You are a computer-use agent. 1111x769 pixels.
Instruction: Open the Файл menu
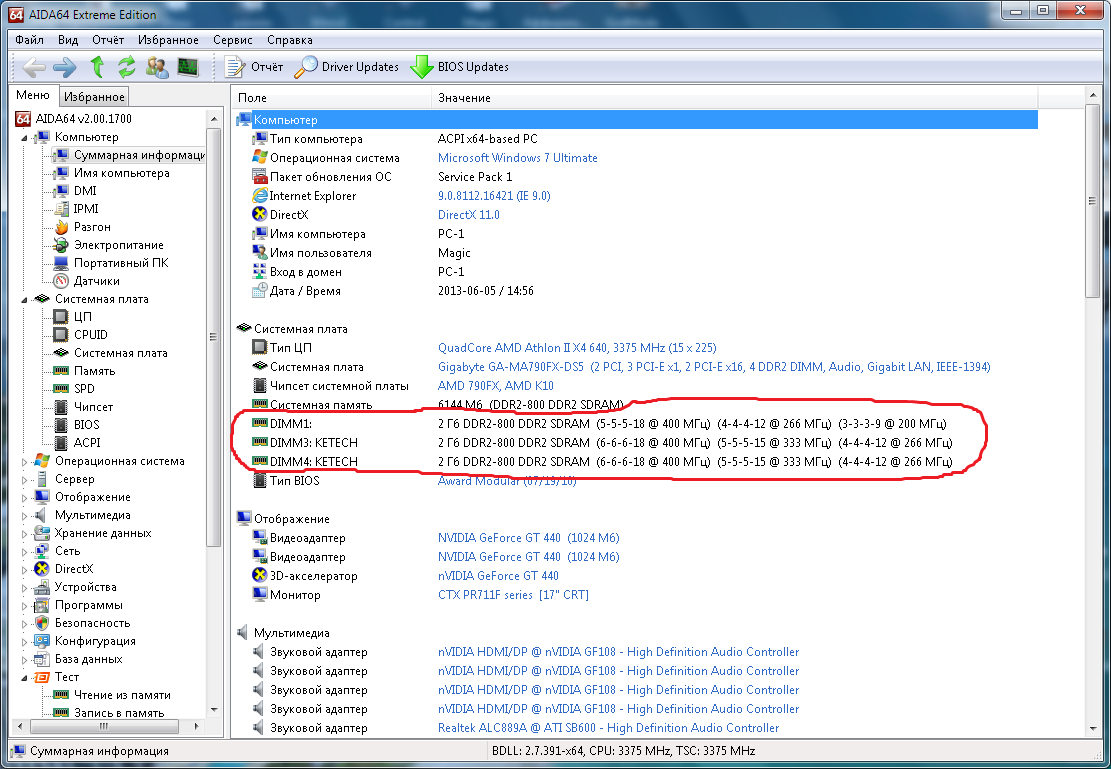(29, 40)
